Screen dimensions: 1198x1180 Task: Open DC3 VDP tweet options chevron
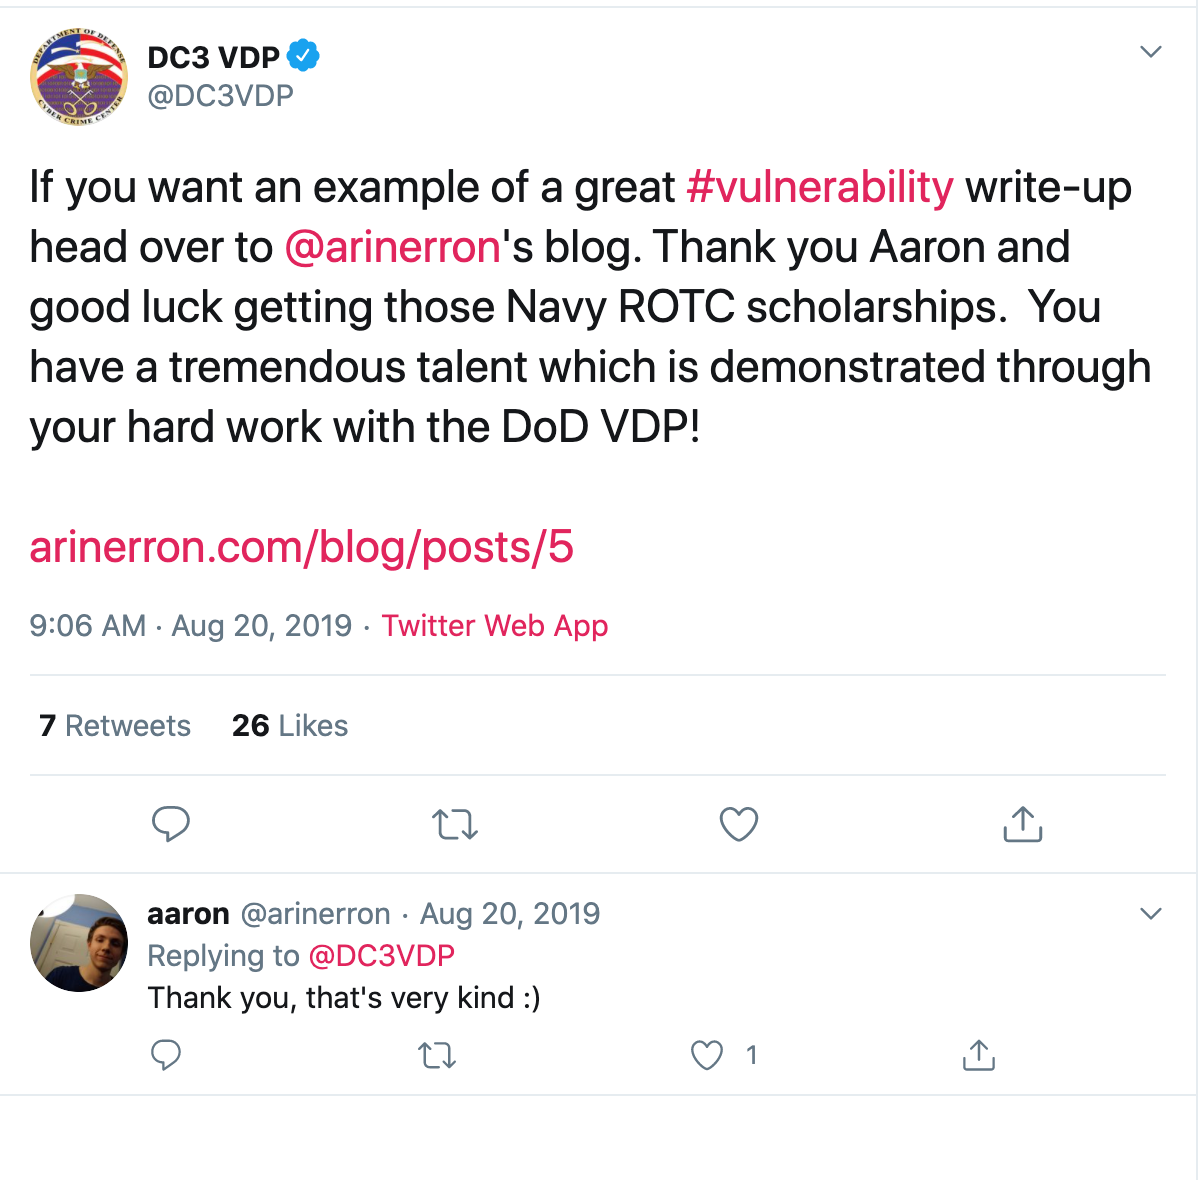[x=1151, y=52]
